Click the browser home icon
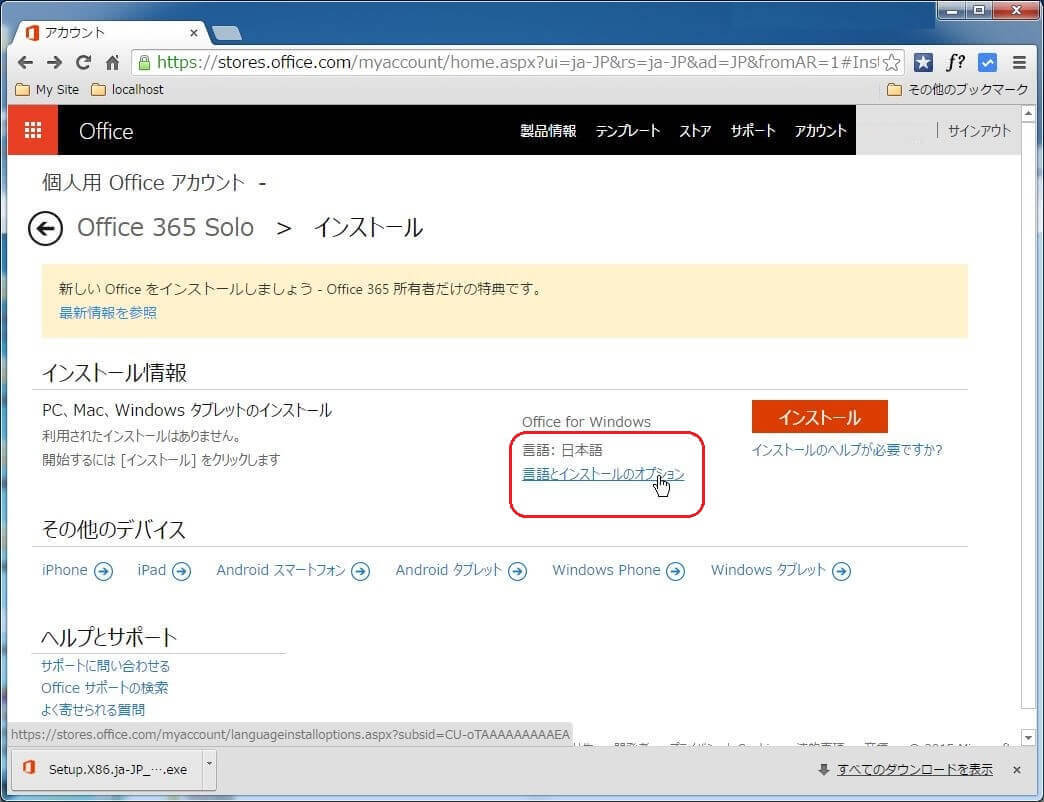1044x802 pixels. pyautogui.click(x=113, y=62)
